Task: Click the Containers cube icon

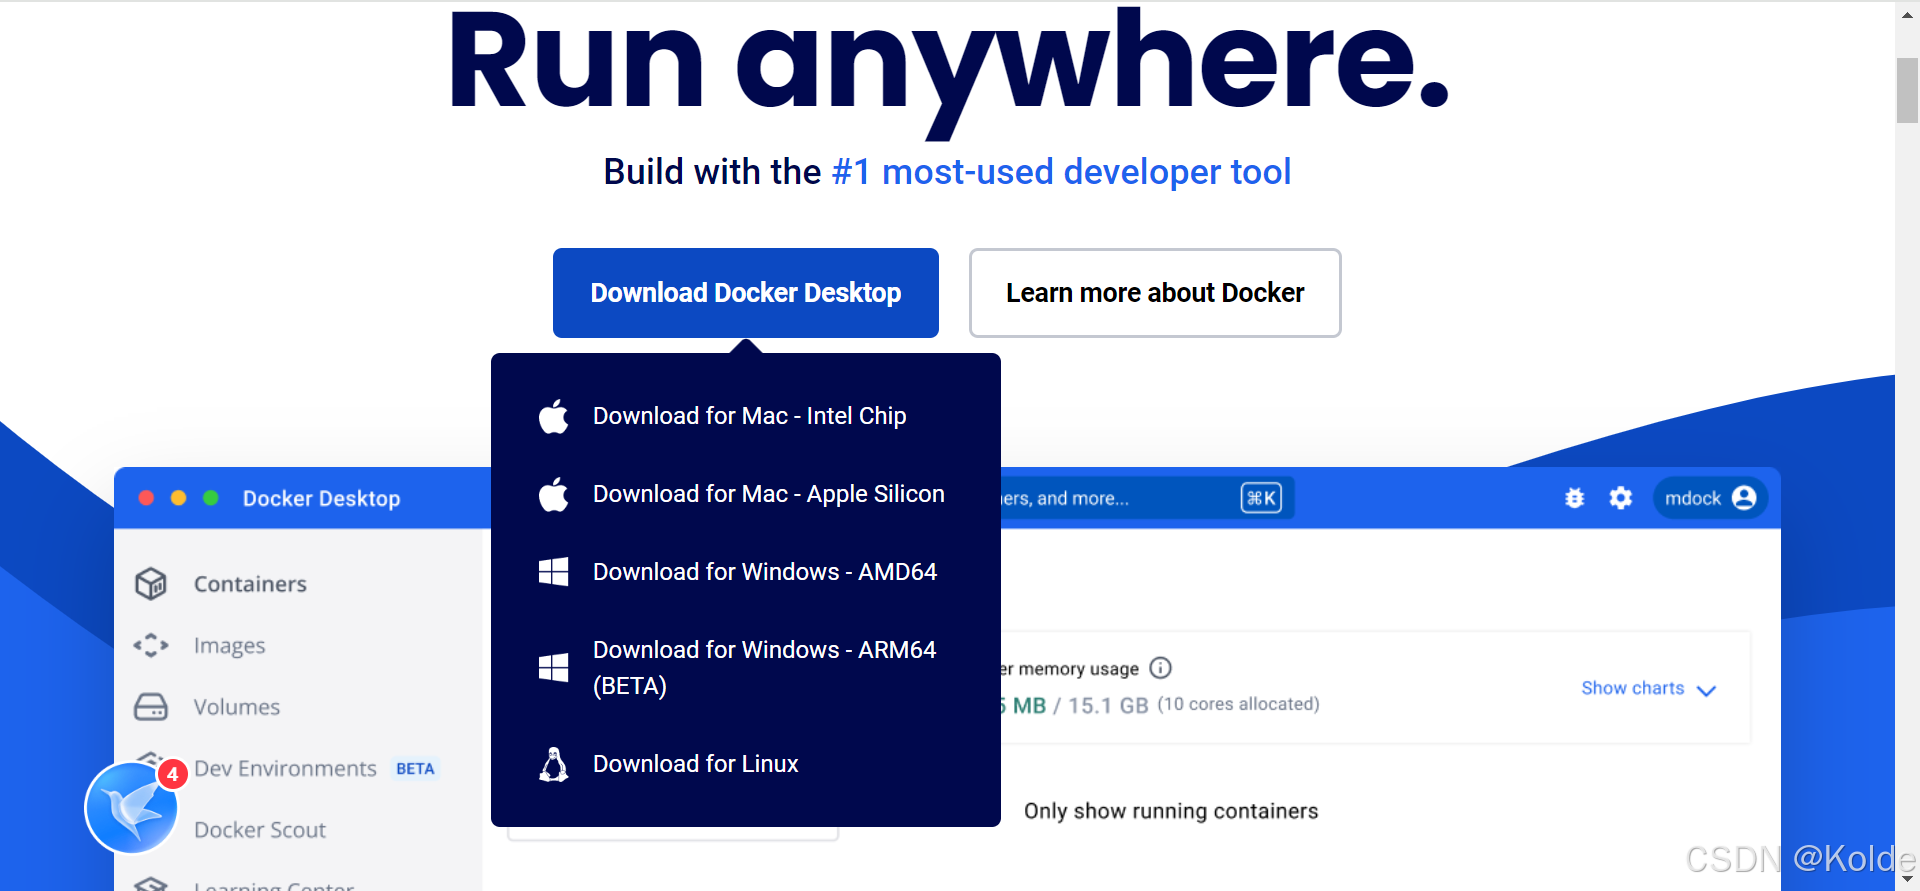Action: [151, 584]
